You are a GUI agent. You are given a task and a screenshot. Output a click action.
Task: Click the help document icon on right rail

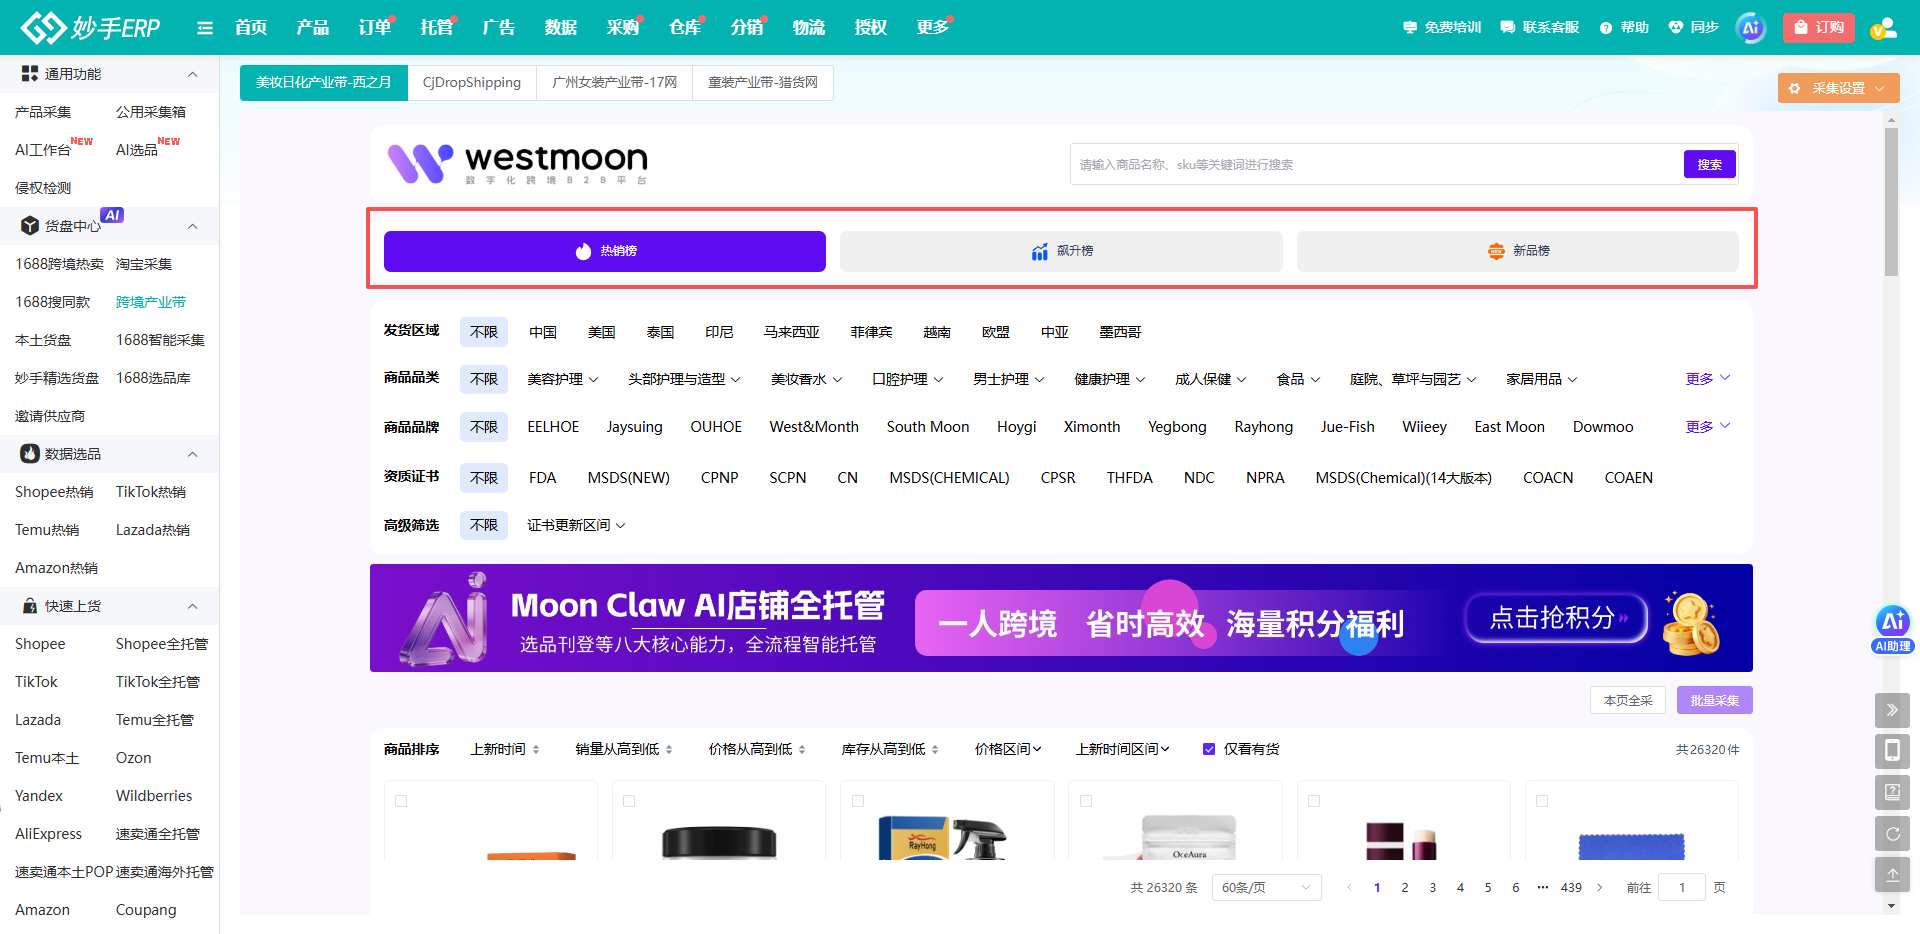click(1892, 792)
